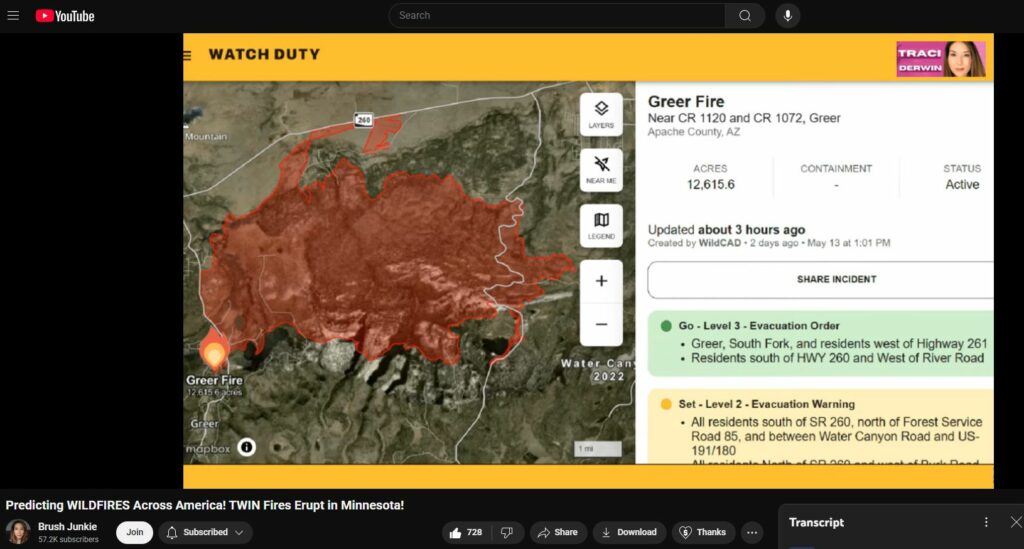Image resolution: width=1024 pixels, height=549 pixels.
Task: Open Transcript panel options menu
Action: pyautogui.click(x=986, y=522)
